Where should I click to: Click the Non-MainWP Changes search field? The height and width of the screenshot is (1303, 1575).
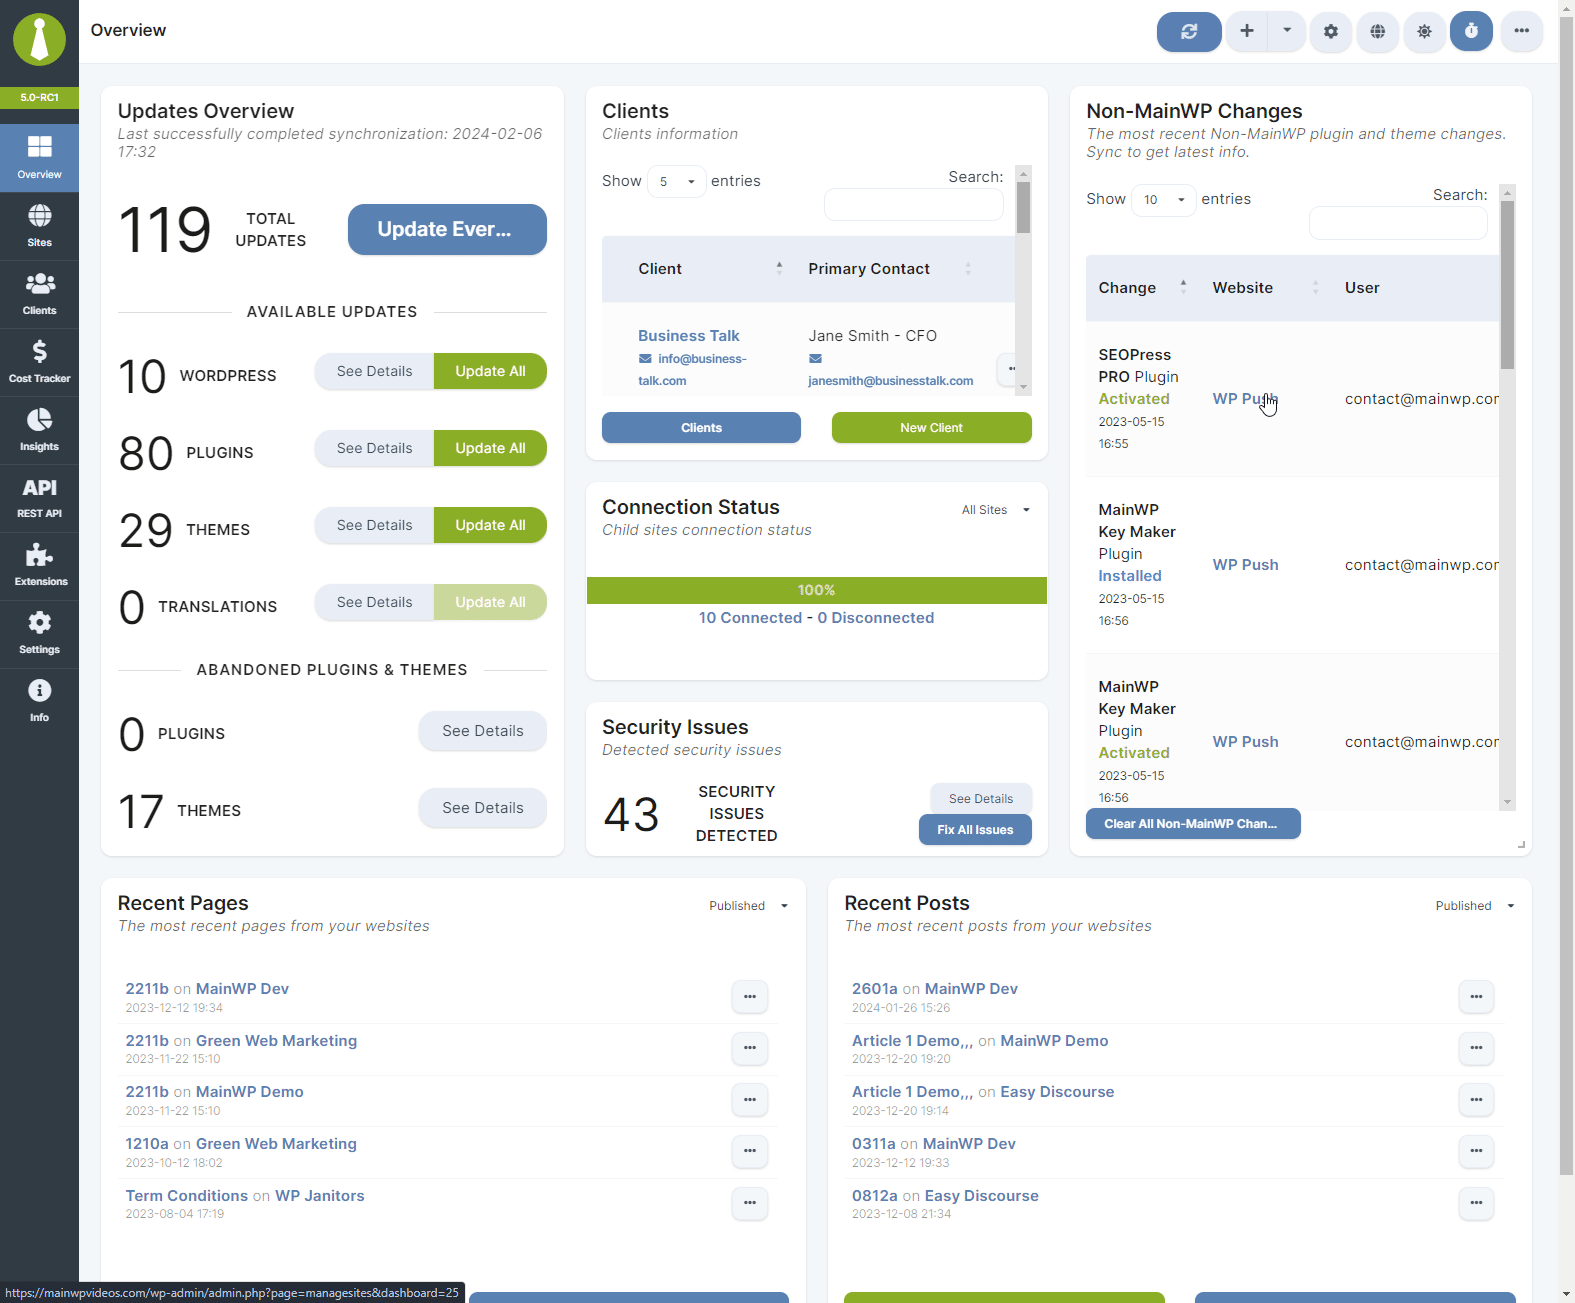click(x=1398, y=223)
